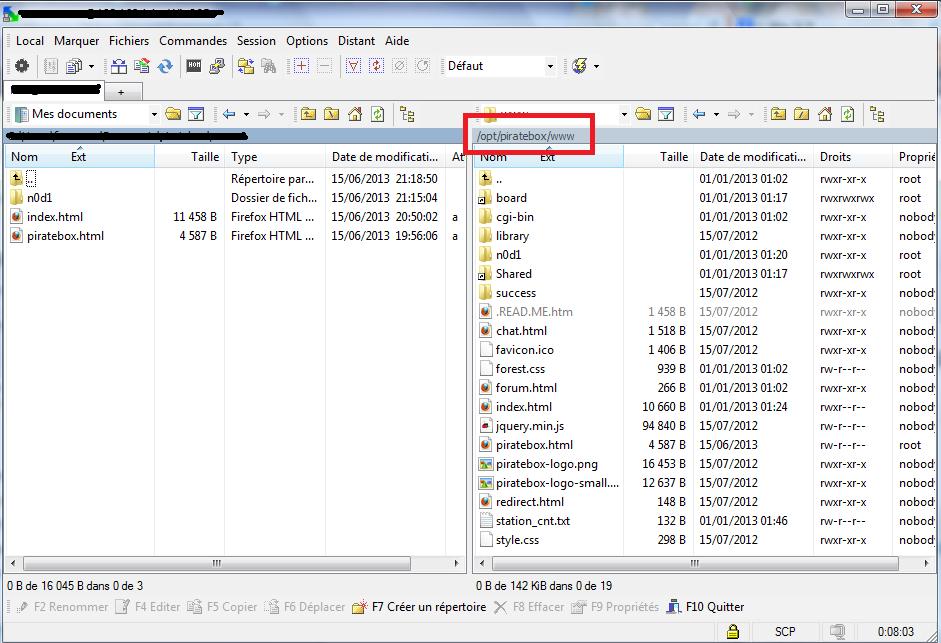Image resolution: width=941 pixels, height=643 pixels.
Task: Open the black terminal console icon
Action: click(194, 66)
